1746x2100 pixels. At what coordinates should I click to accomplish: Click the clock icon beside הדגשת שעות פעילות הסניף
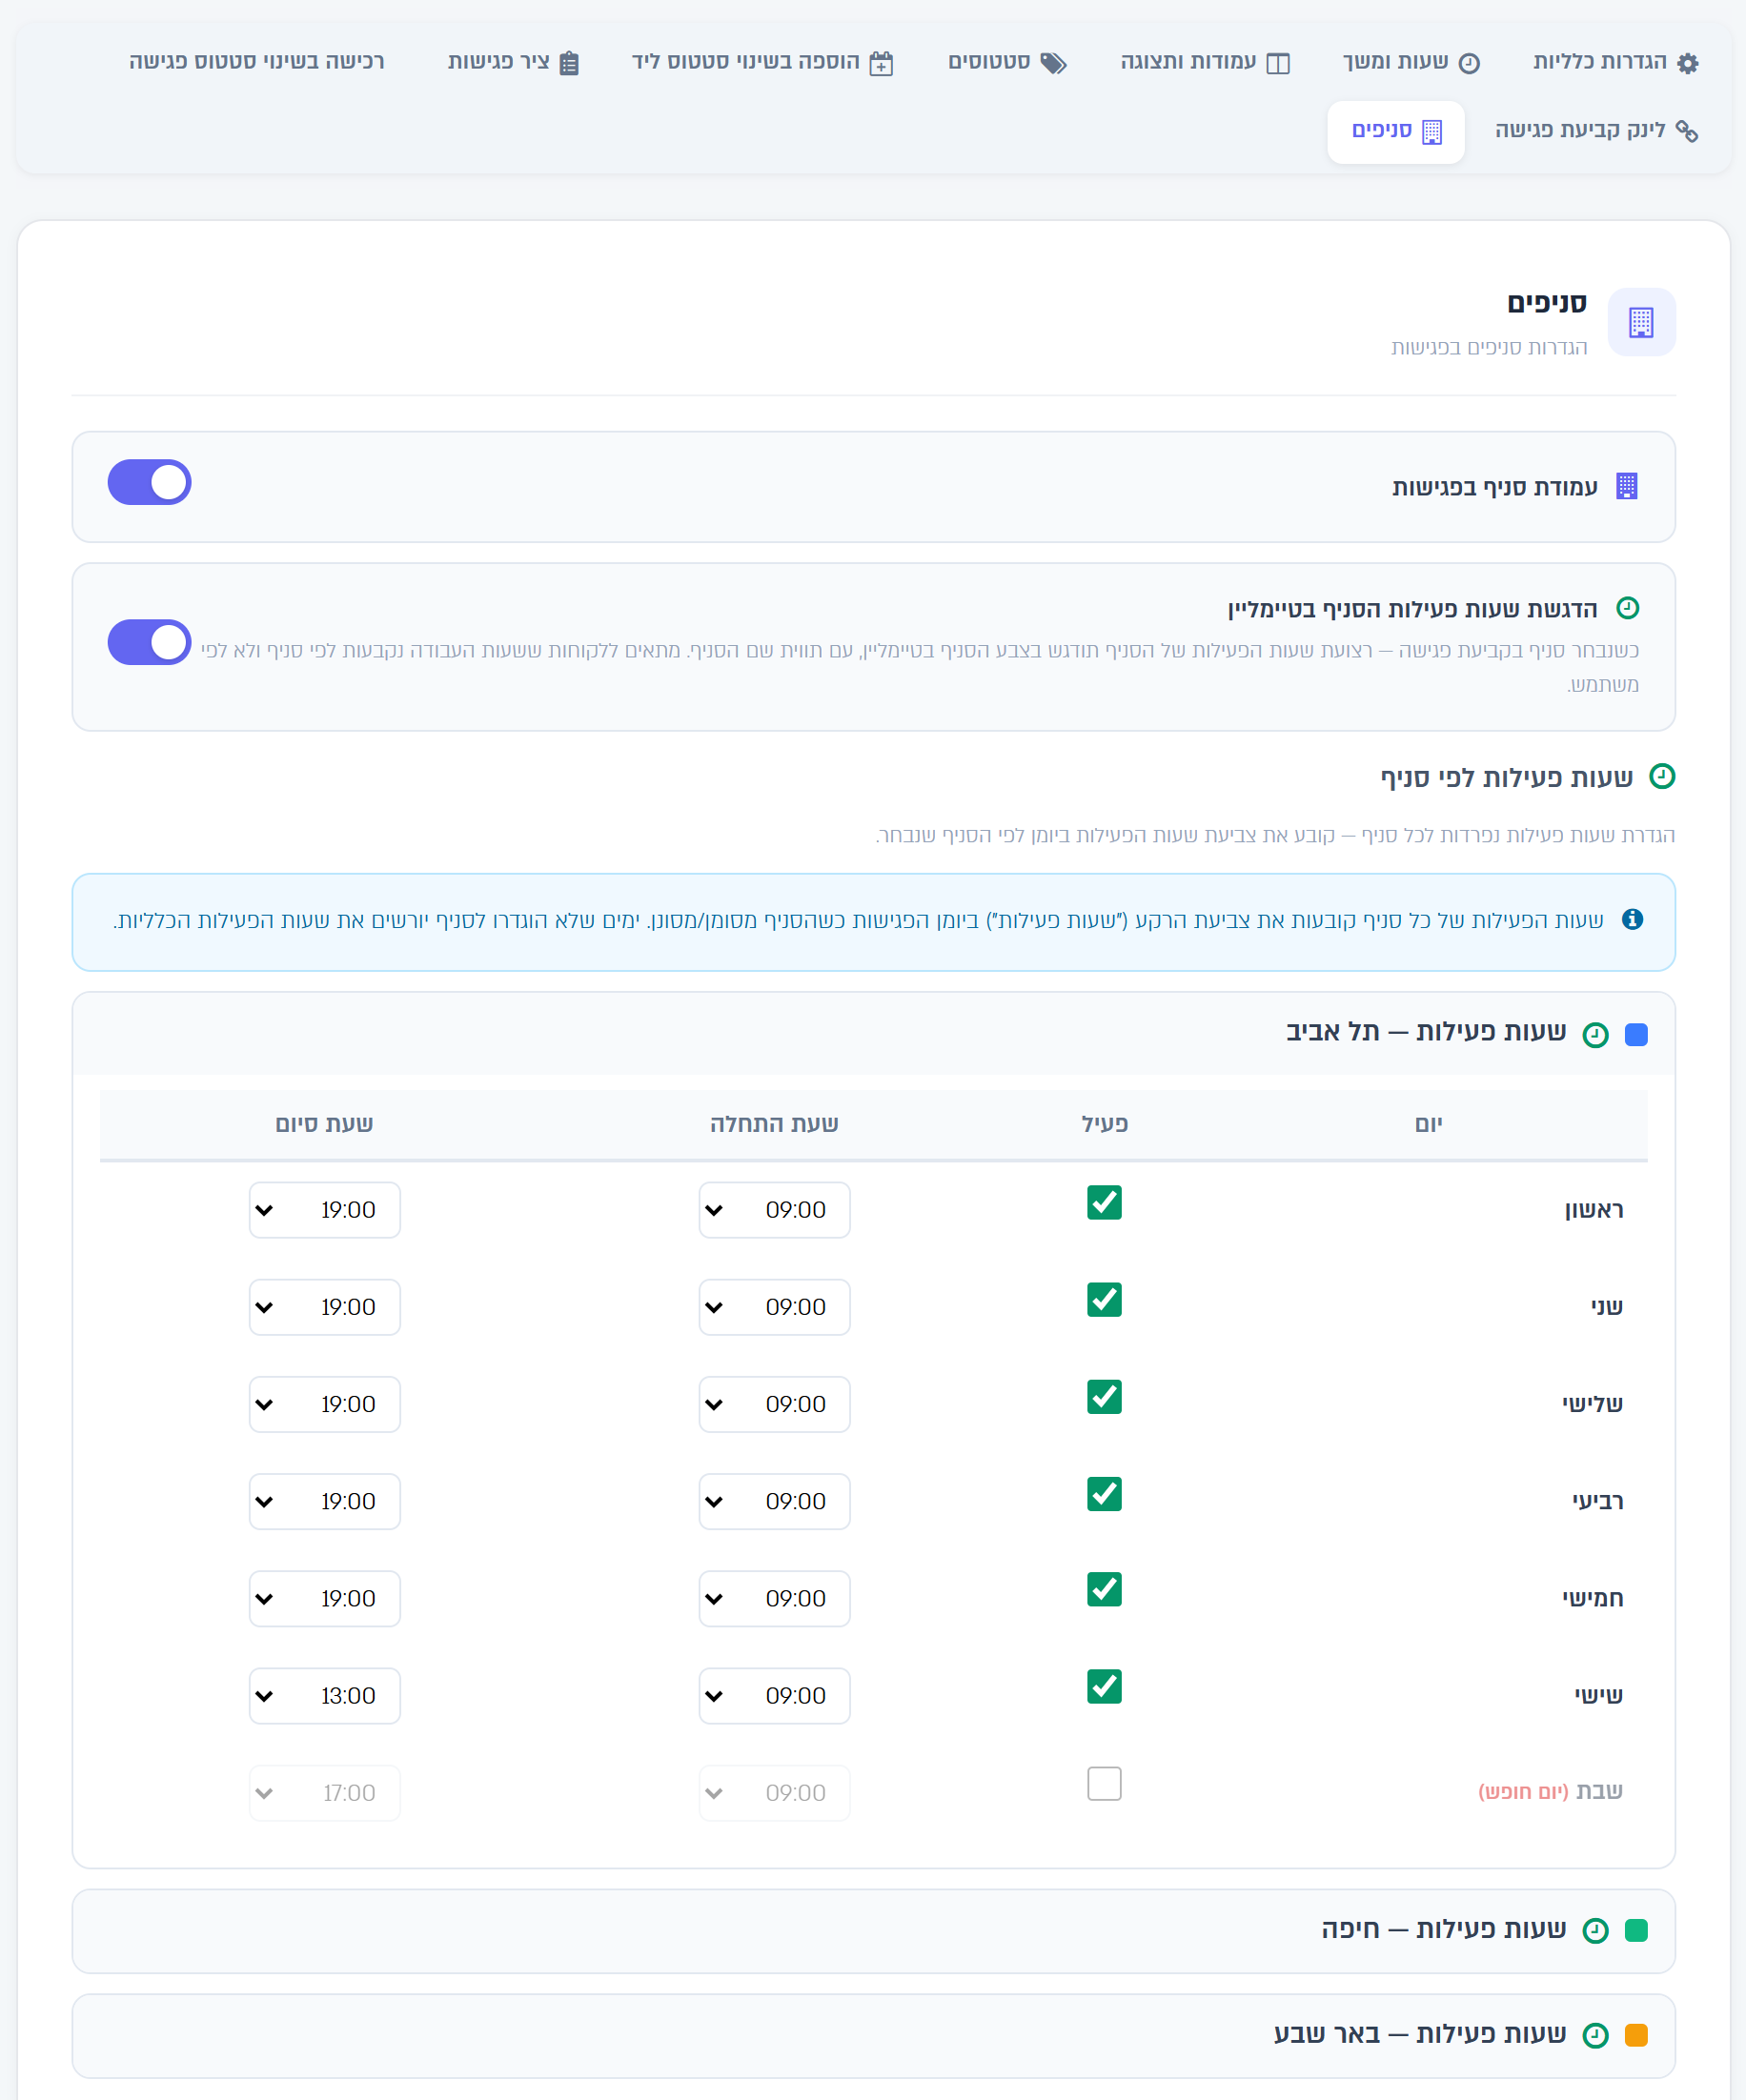(x=1627, y=608)
